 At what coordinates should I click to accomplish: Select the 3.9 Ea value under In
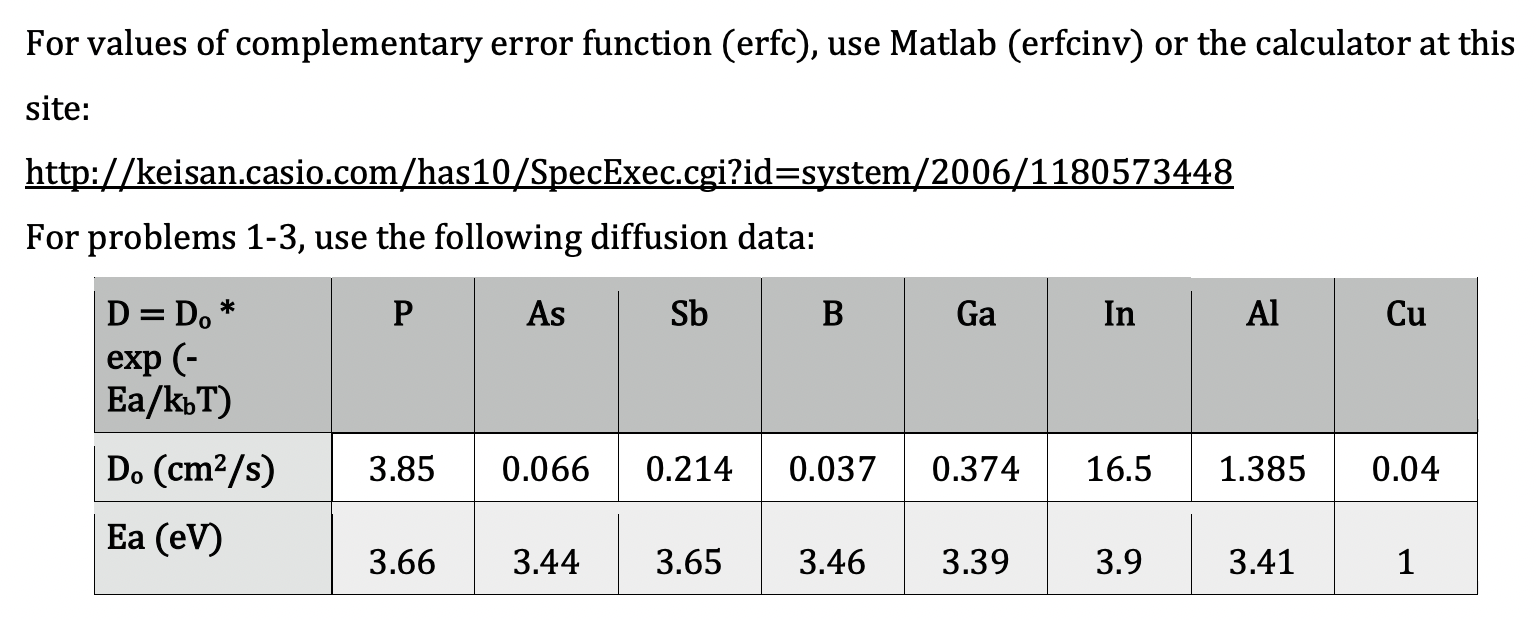click(x=1119, y=562)
